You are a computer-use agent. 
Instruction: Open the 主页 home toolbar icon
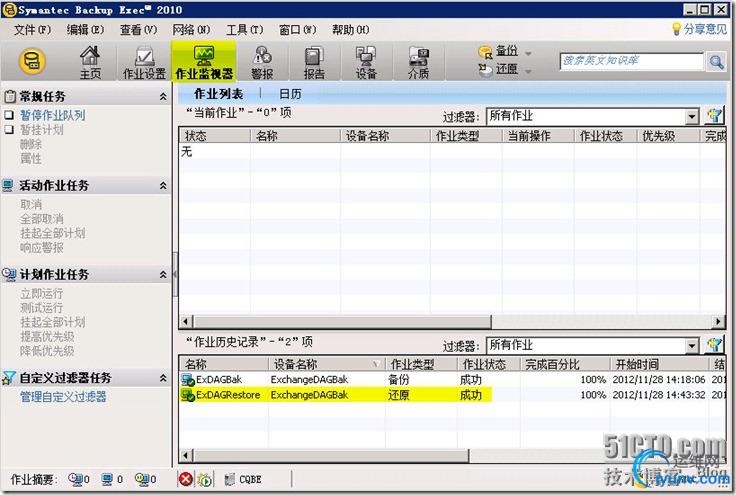click(x=90, y=62)
